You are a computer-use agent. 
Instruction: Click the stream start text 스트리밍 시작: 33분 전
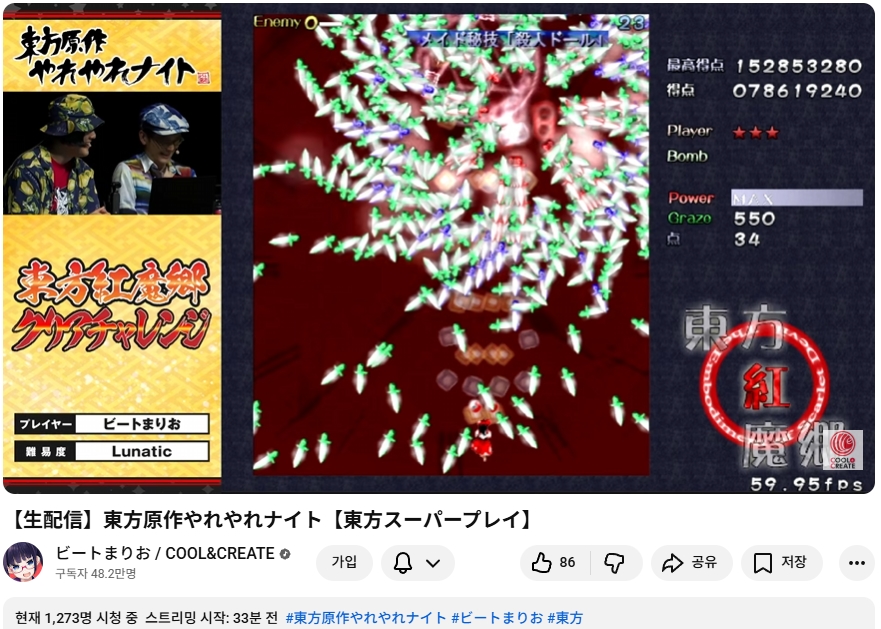(x=211, y=618)
